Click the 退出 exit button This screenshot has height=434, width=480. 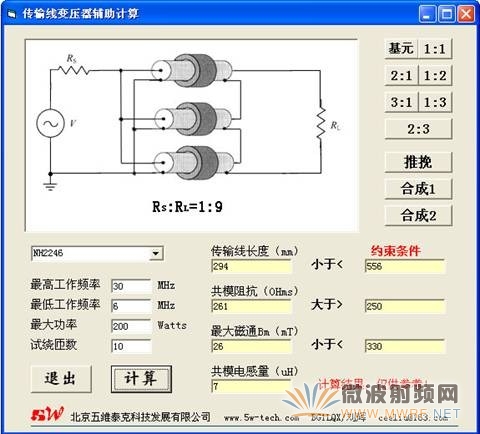click(61, 379)
